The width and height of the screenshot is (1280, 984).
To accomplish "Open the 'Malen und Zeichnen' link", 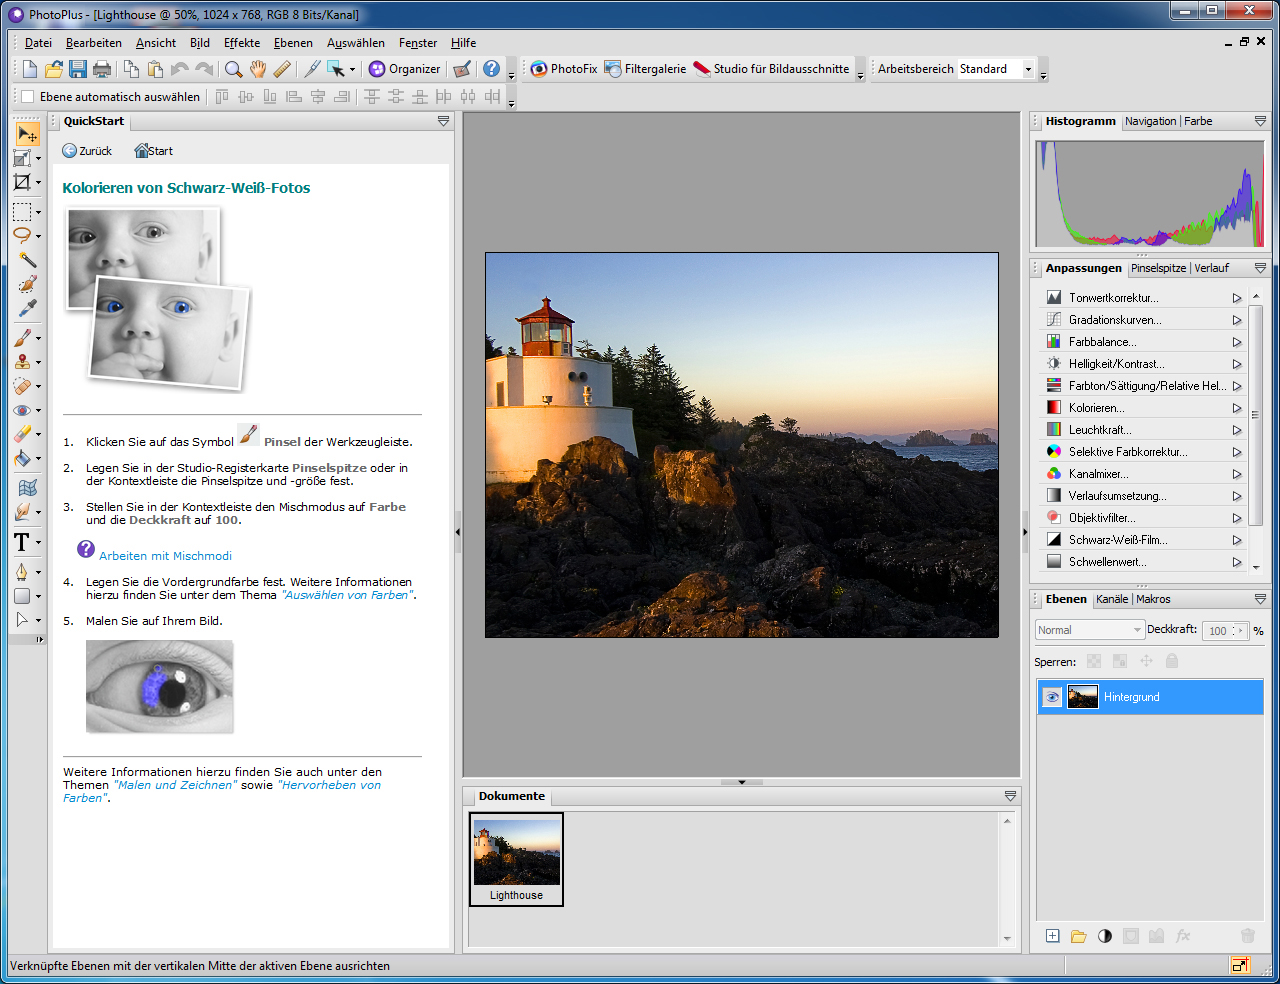I will (x=176, y=785).
